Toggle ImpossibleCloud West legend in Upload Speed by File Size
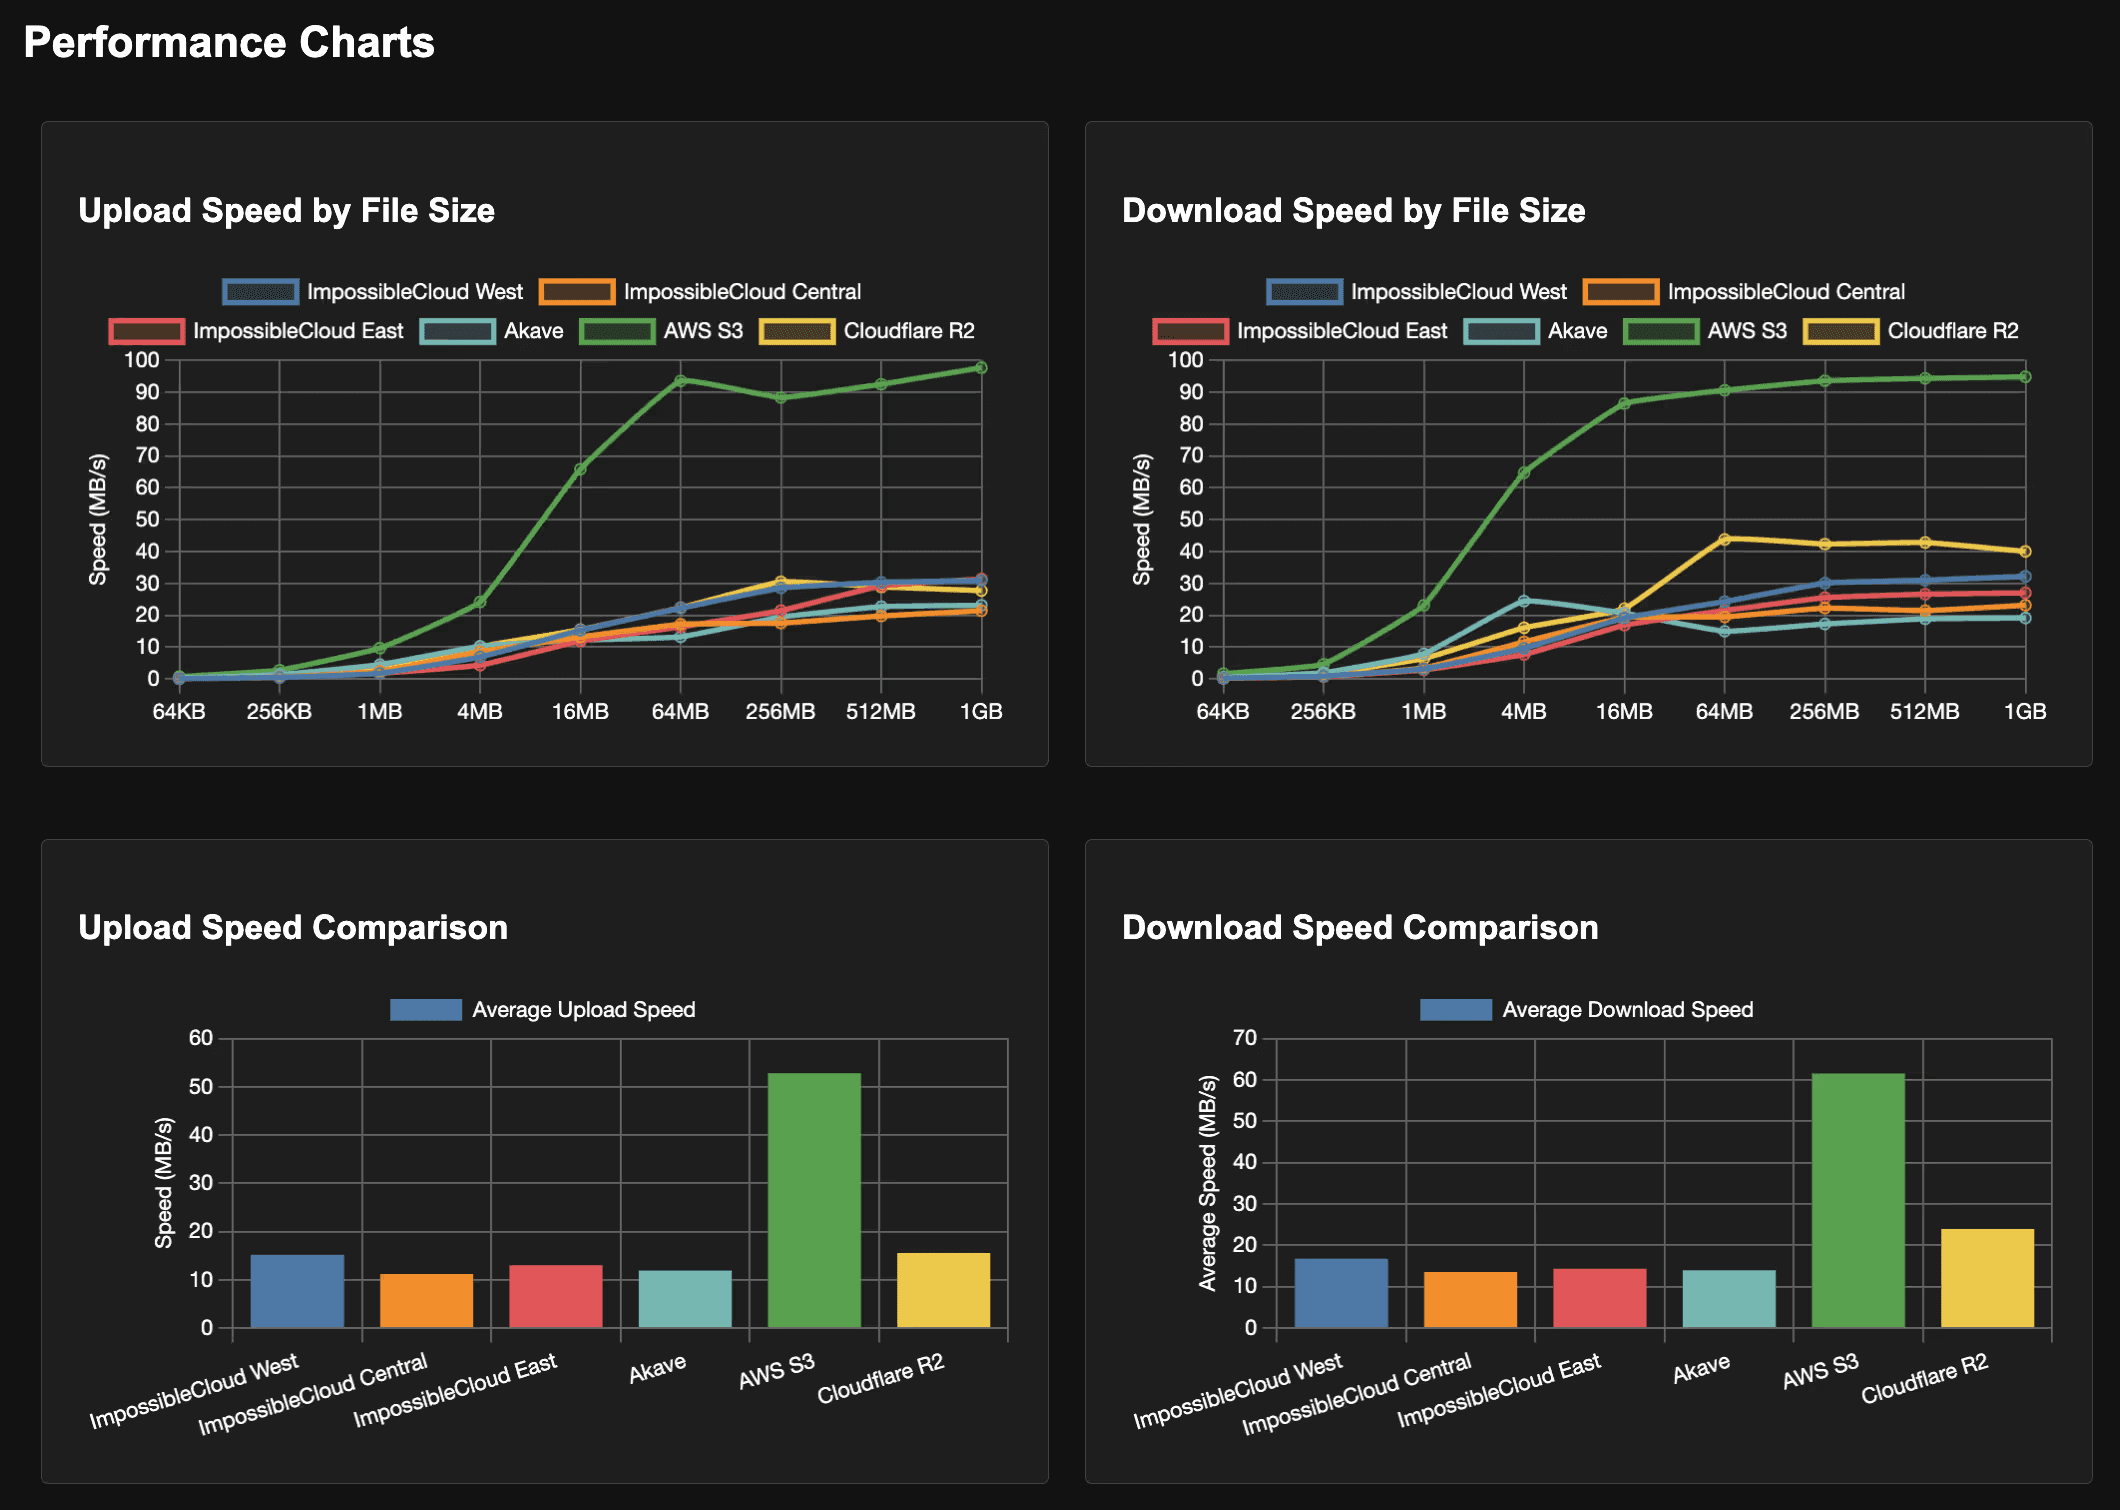This screenshot has height=1510, width=2120. click(373, 292)
